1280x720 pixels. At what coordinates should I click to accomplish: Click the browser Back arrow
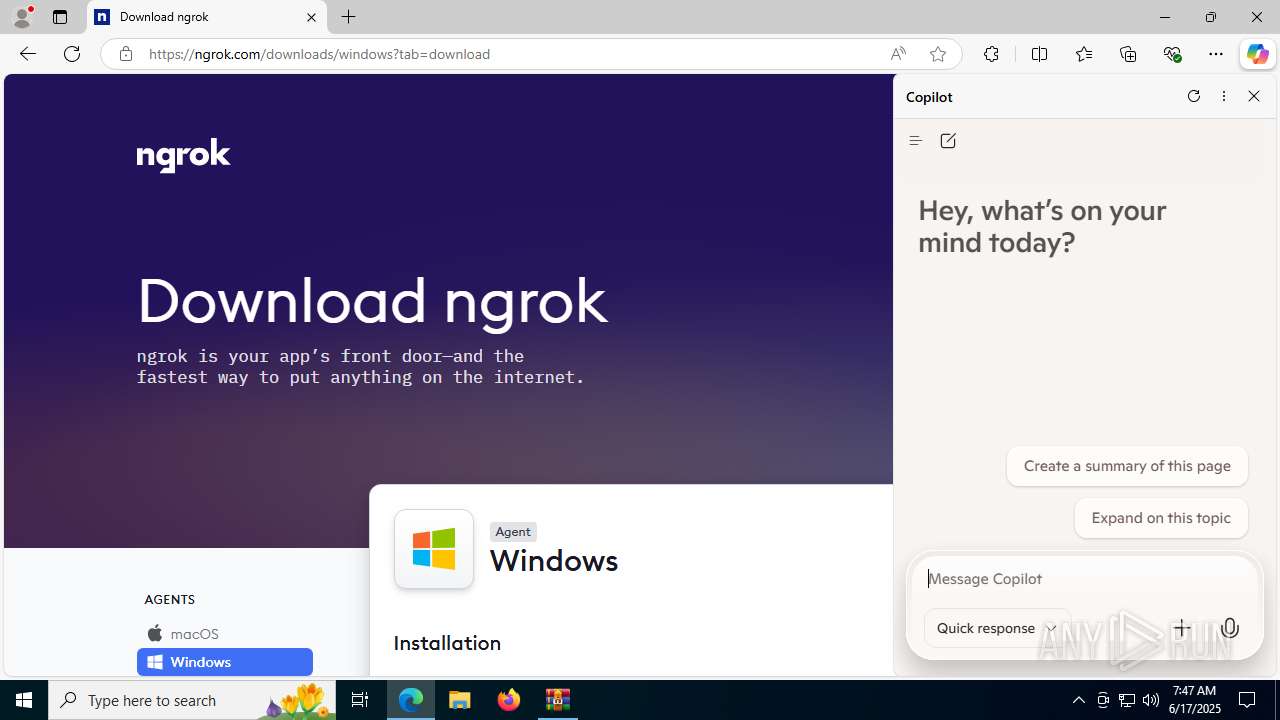click(x=28, y=54)
